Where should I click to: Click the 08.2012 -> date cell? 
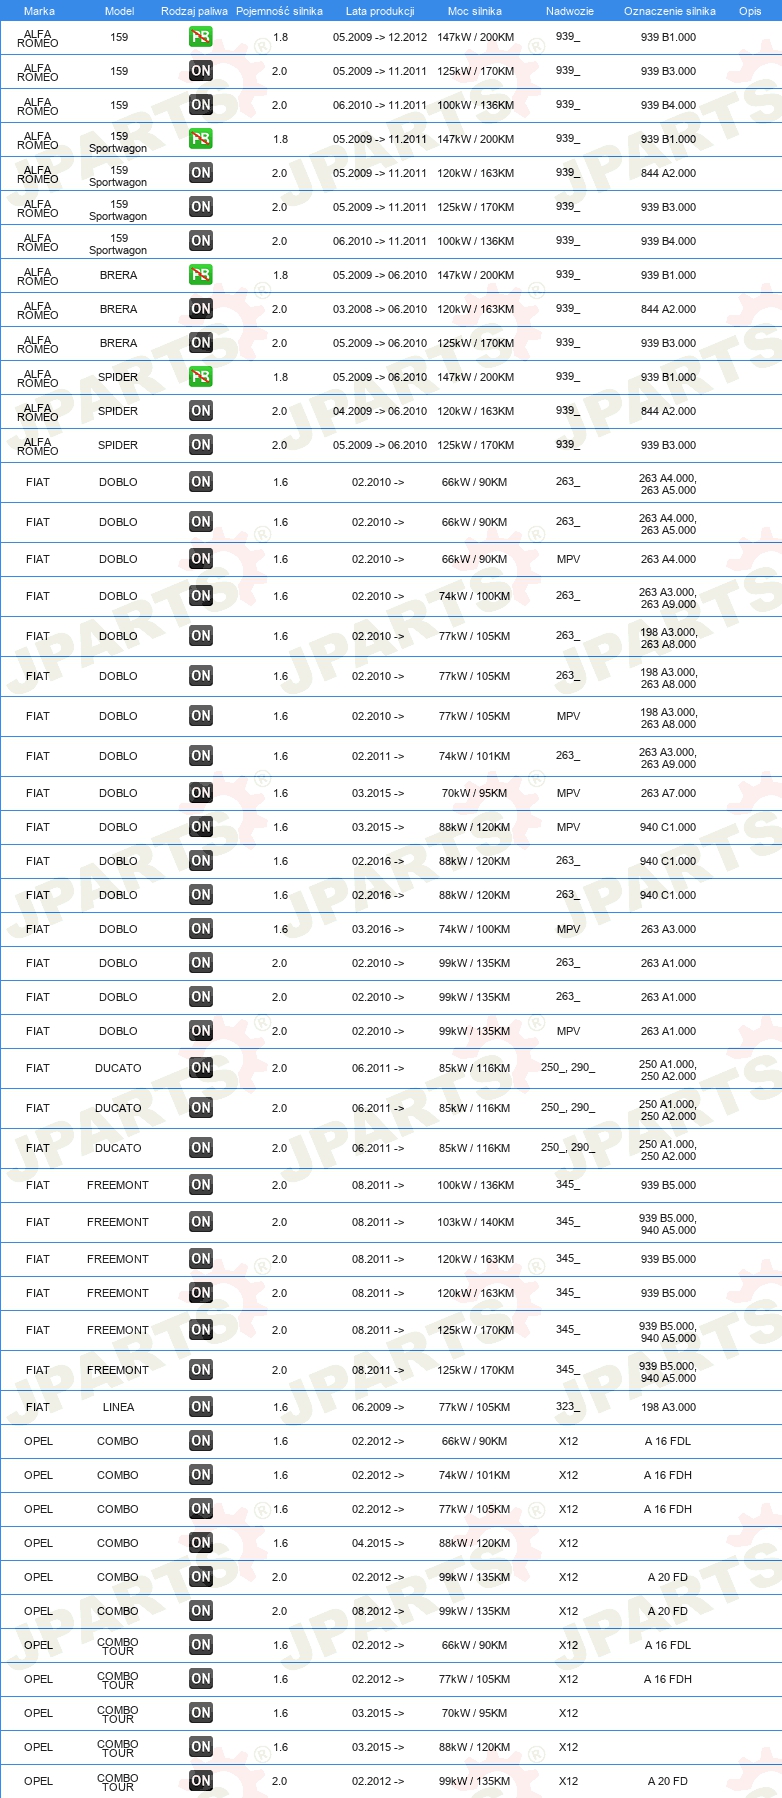(378, 1611)
